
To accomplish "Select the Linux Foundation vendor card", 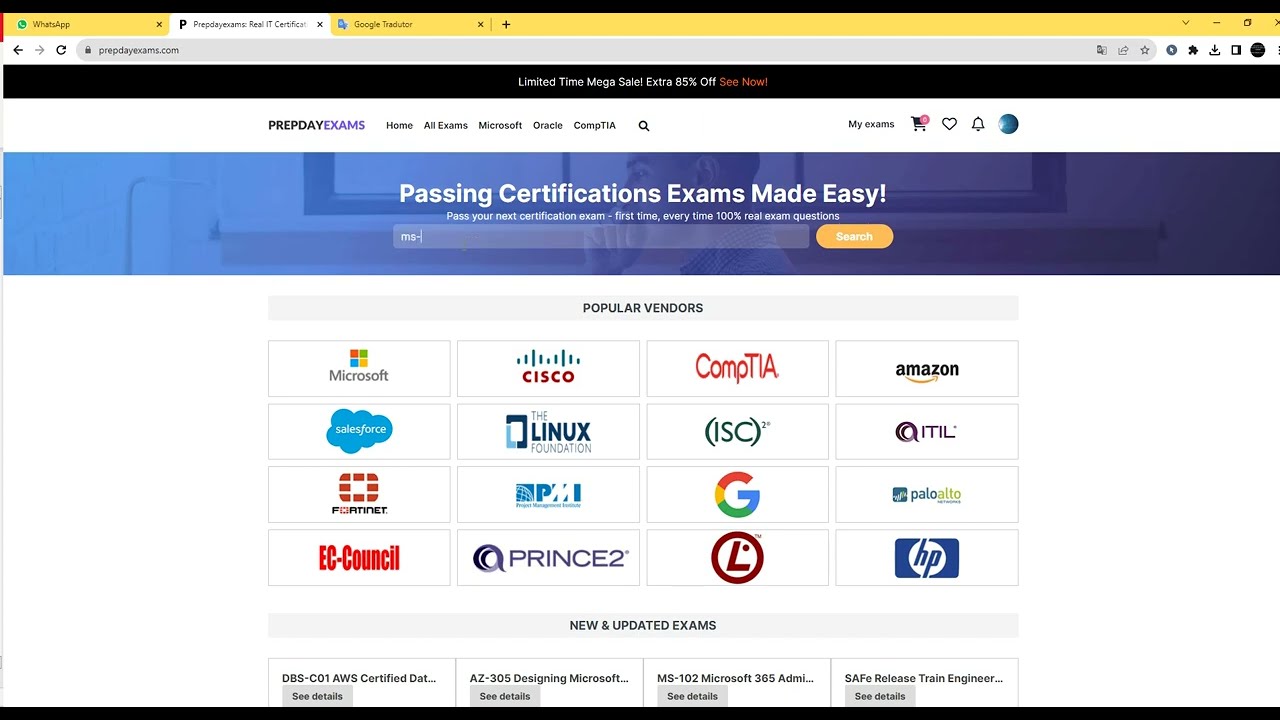I will pos(548,431).
